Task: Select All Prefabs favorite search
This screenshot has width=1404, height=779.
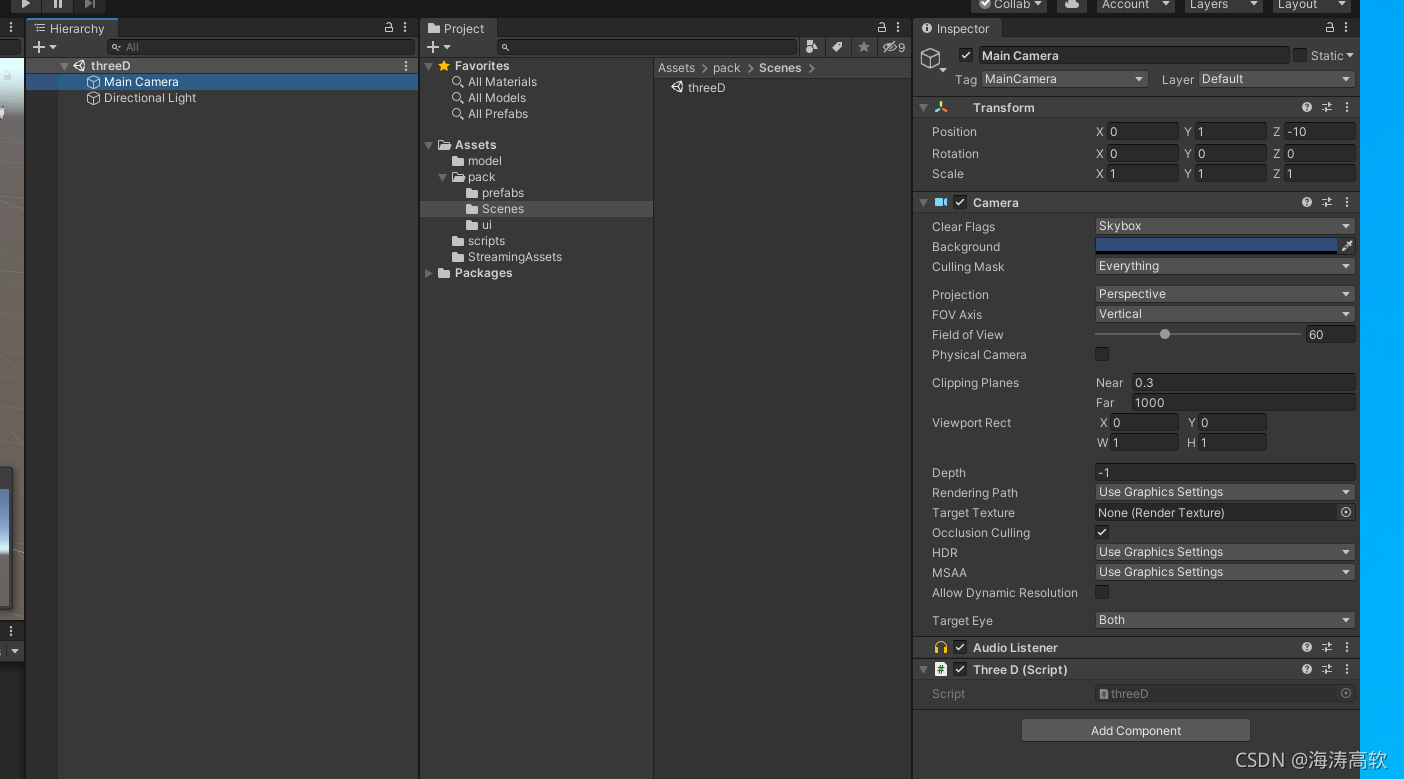Action: [498, 114]
